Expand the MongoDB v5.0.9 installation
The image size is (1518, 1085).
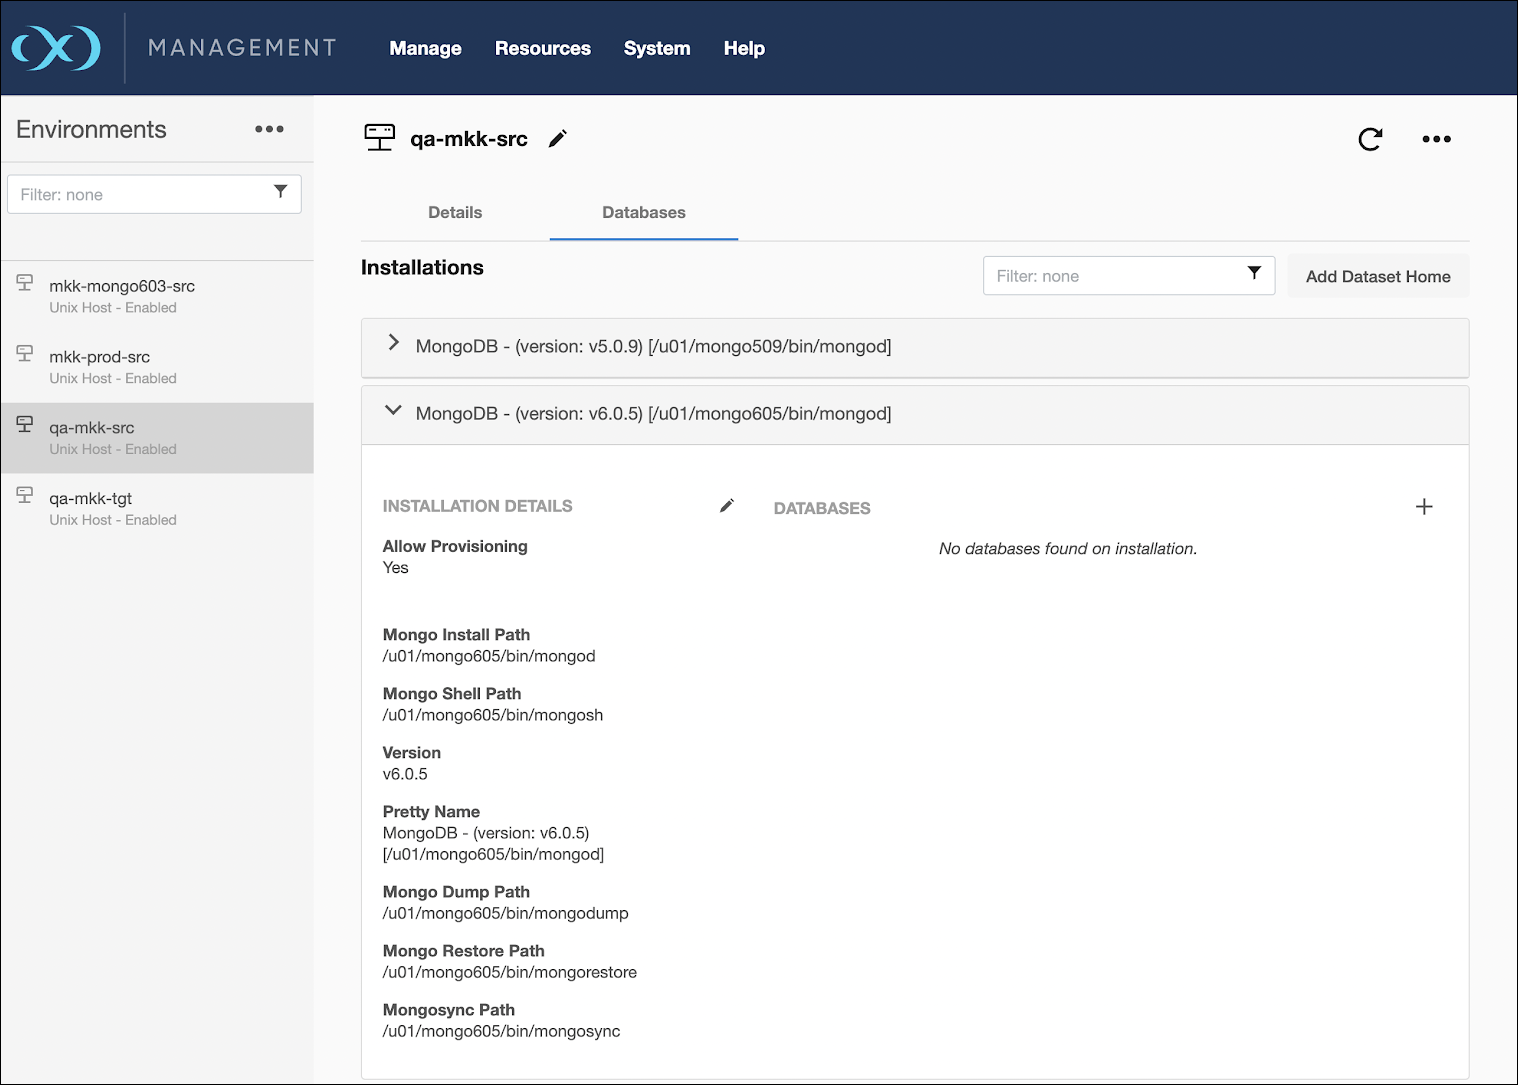[394, 344]
